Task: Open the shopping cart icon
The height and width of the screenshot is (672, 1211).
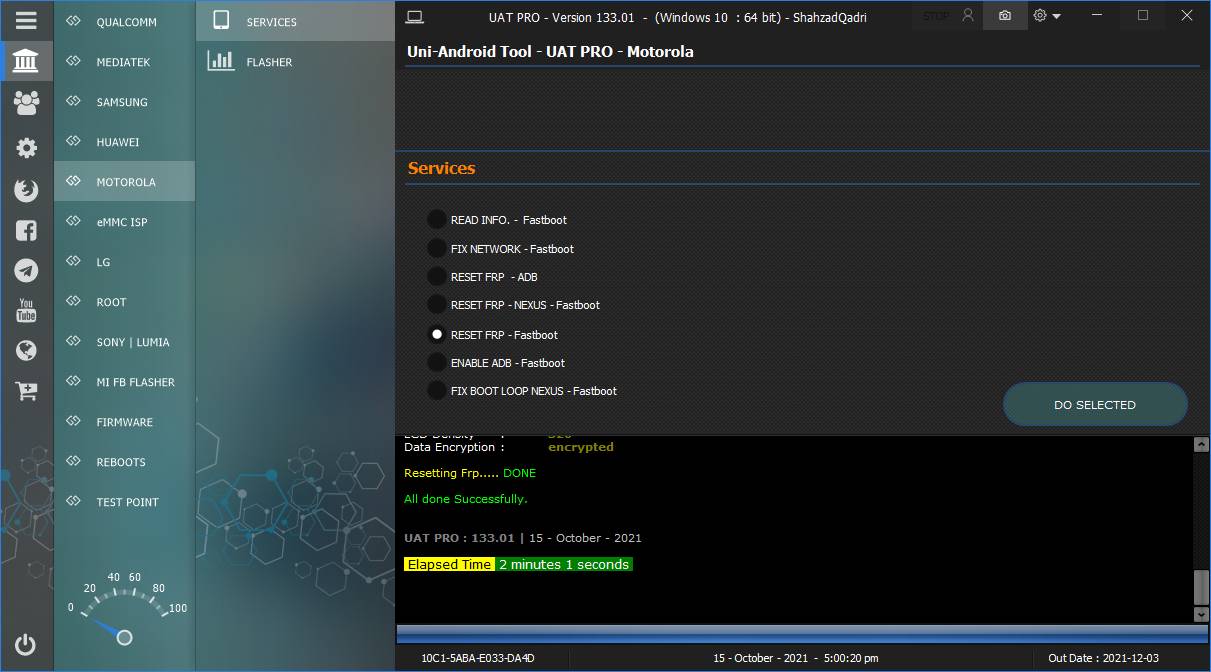Action: [27, 392]
